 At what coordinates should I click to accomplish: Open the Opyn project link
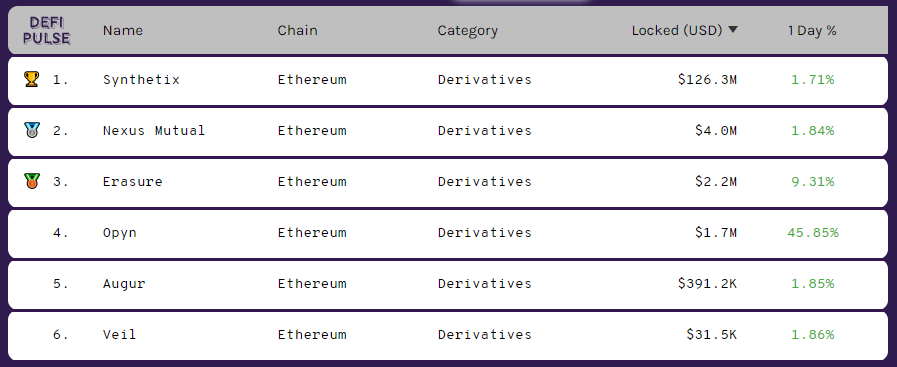[x=120, y=233]
